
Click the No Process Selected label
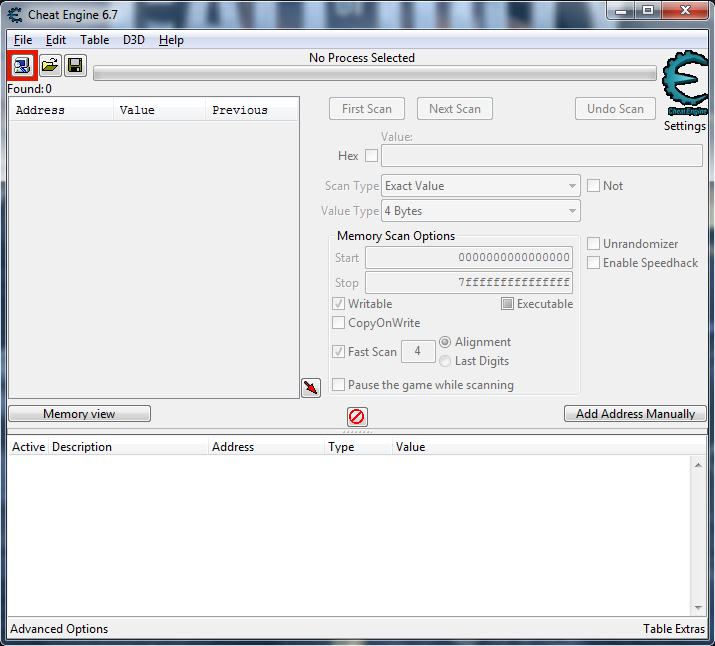[x=362, y=58]
